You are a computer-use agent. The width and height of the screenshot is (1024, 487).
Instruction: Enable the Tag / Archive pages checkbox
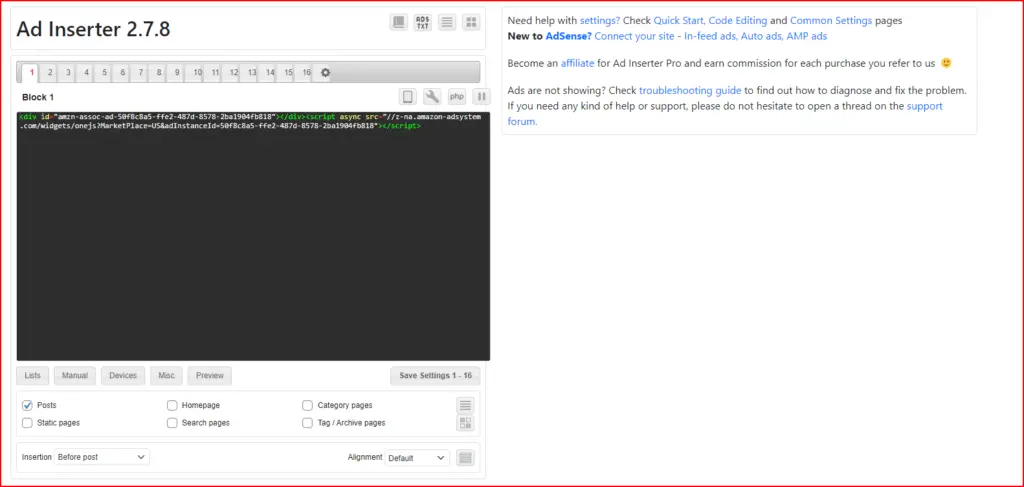(x=308, y=423)
